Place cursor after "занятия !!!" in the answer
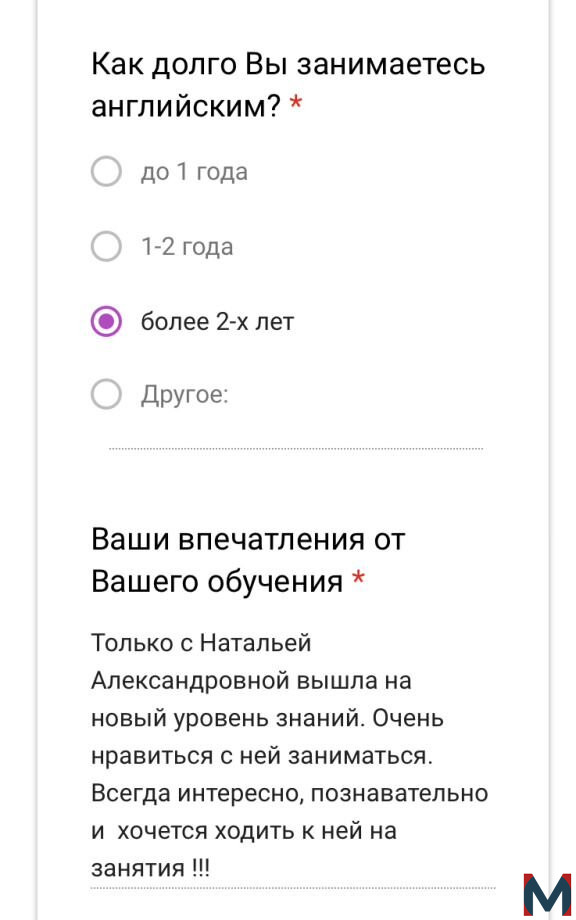The width and height of the screenshot is (576, 920). tap(211, 868)
